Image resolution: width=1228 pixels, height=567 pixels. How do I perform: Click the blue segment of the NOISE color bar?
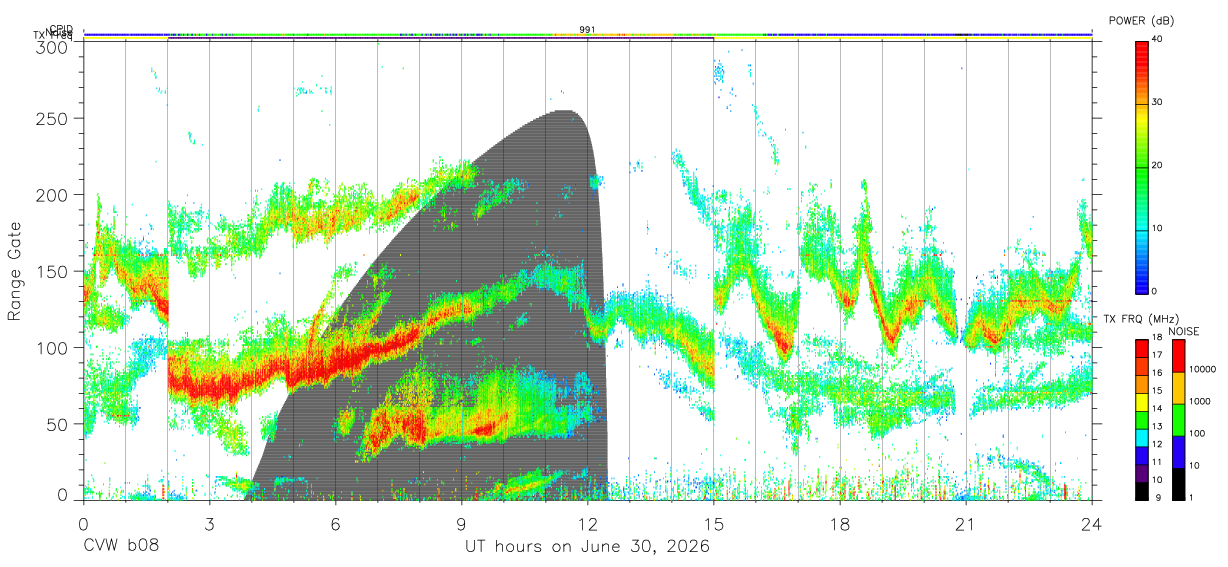(x=1178, y=452)
